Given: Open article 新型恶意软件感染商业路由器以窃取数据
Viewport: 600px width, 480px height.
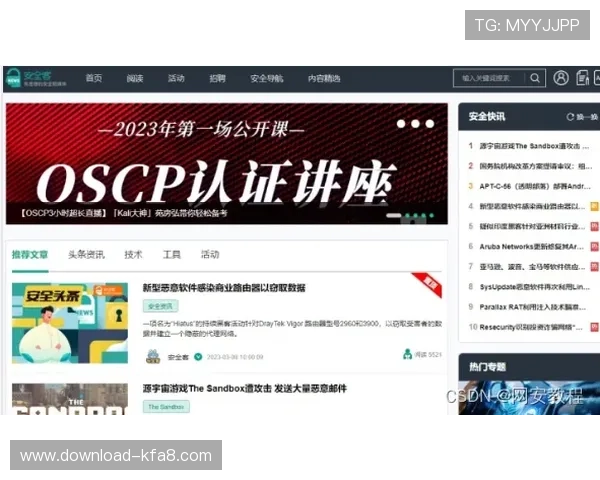Looking at the screenshot, I should pyautogui.click(x=224, y=288).
